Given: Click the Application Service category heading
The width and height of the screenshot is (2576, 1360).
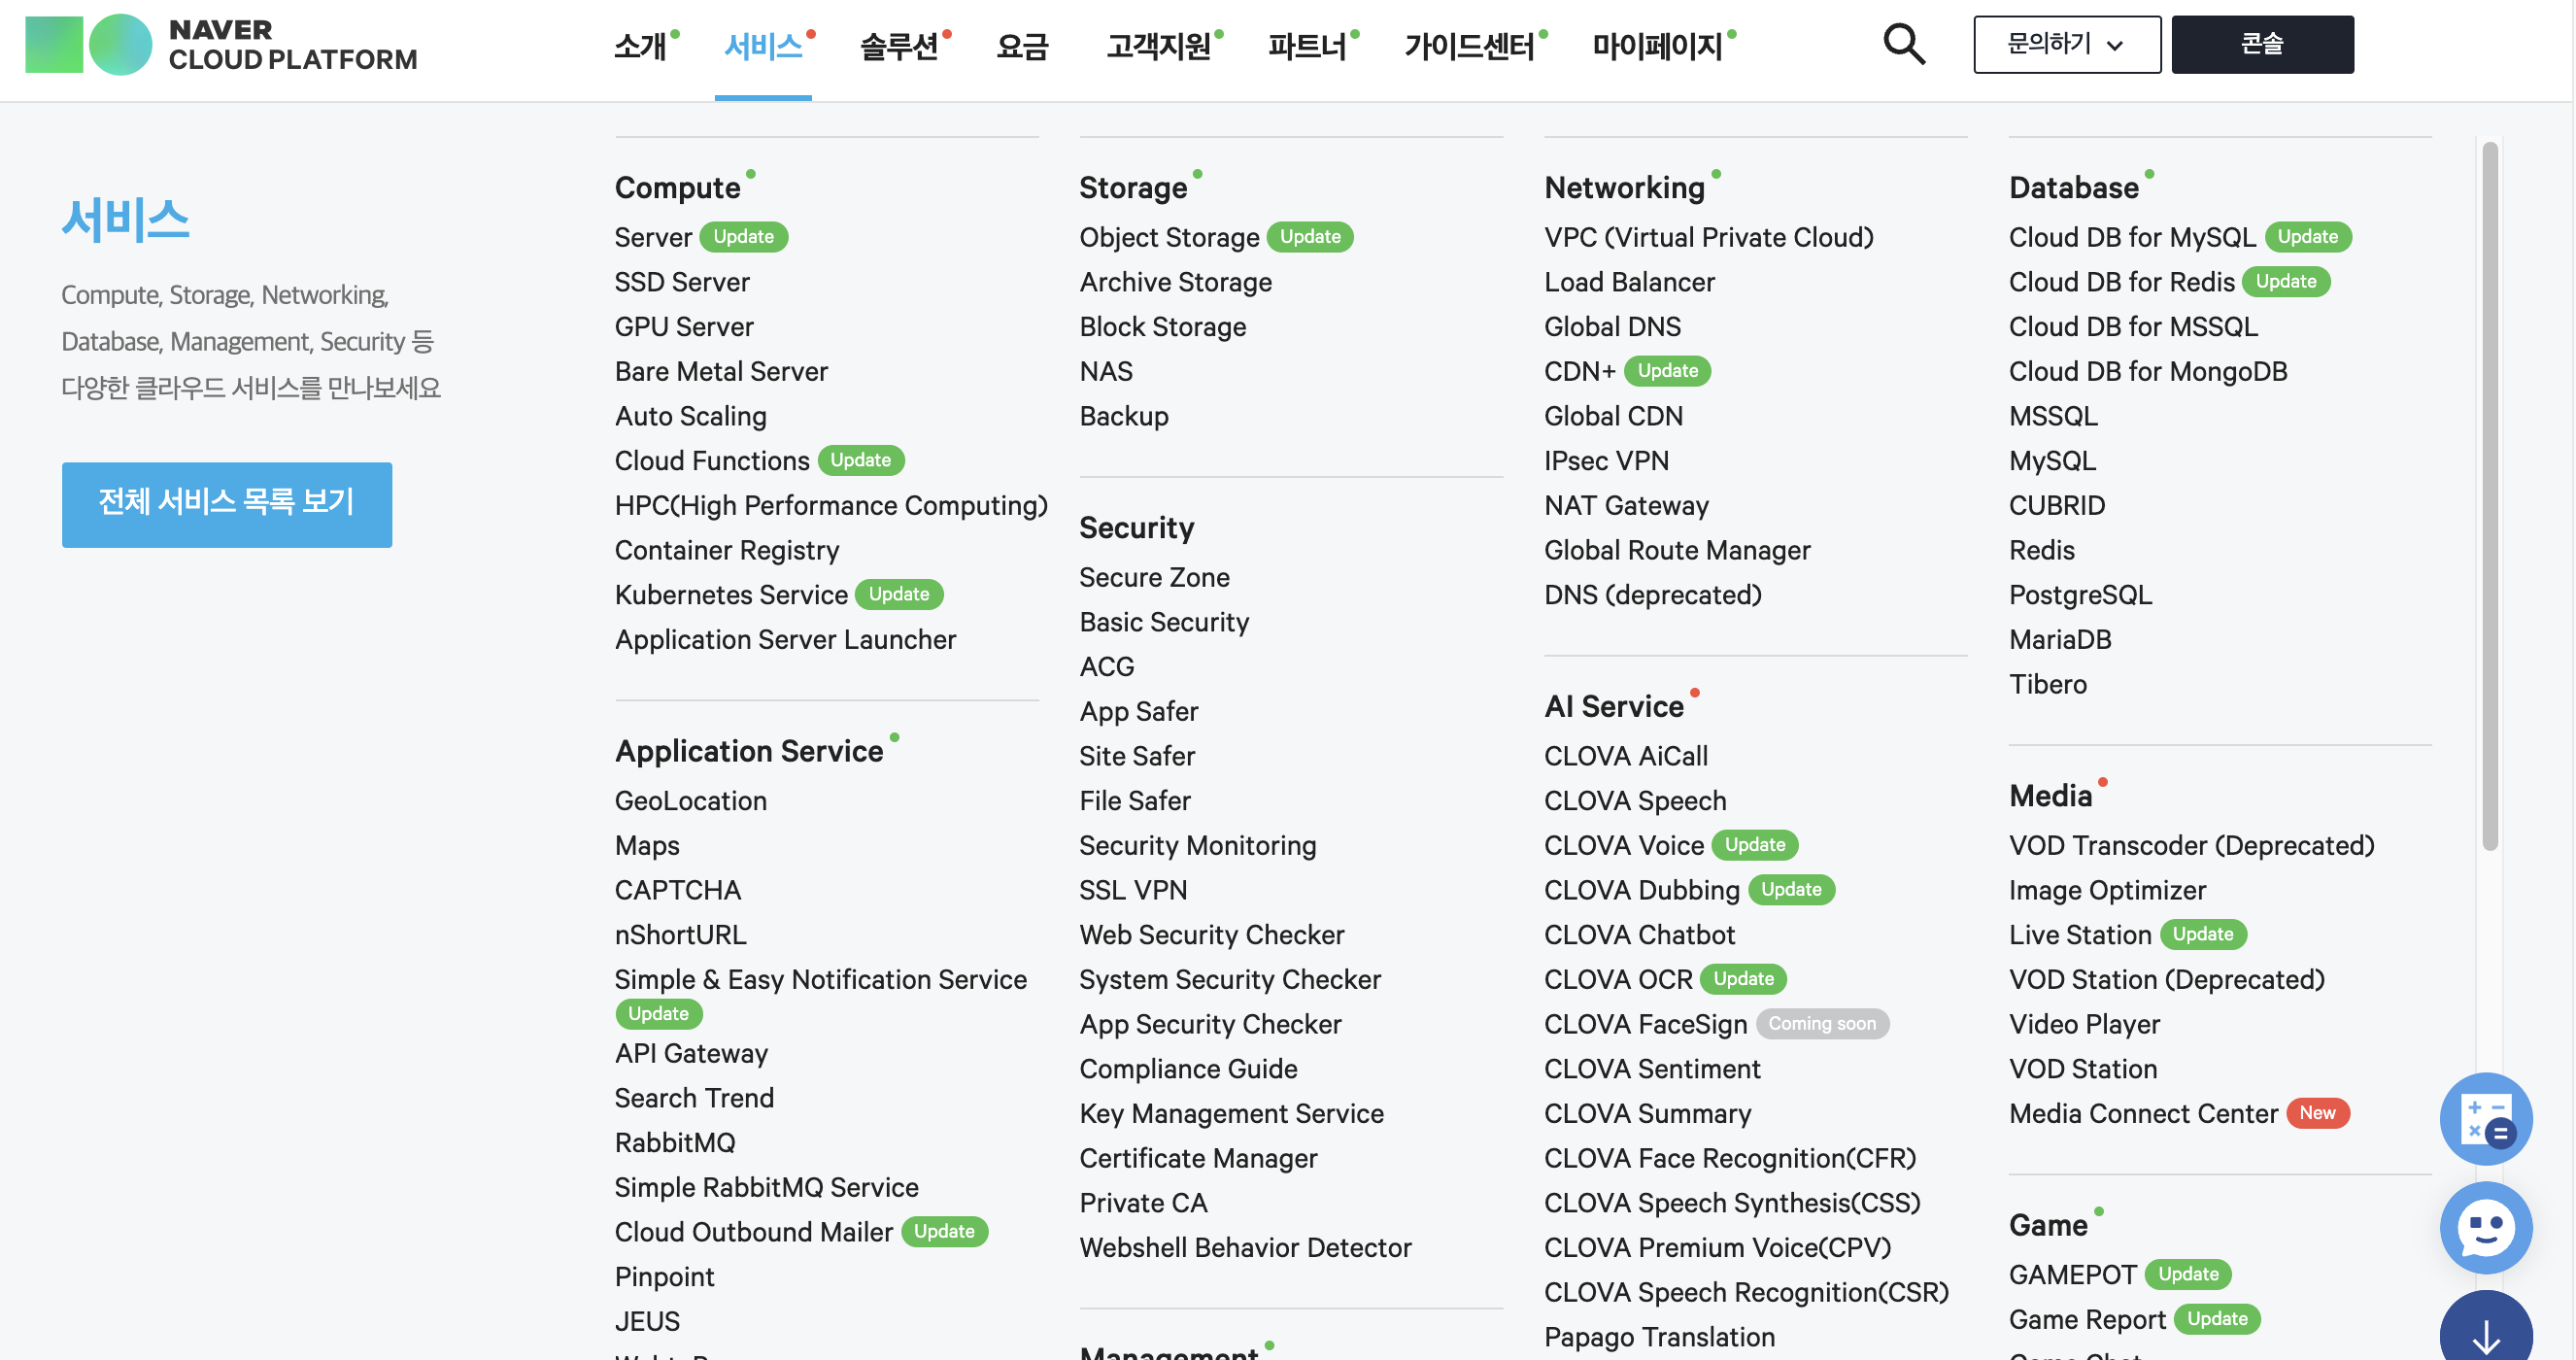Looking at the screenshot, I should (748, 751).
